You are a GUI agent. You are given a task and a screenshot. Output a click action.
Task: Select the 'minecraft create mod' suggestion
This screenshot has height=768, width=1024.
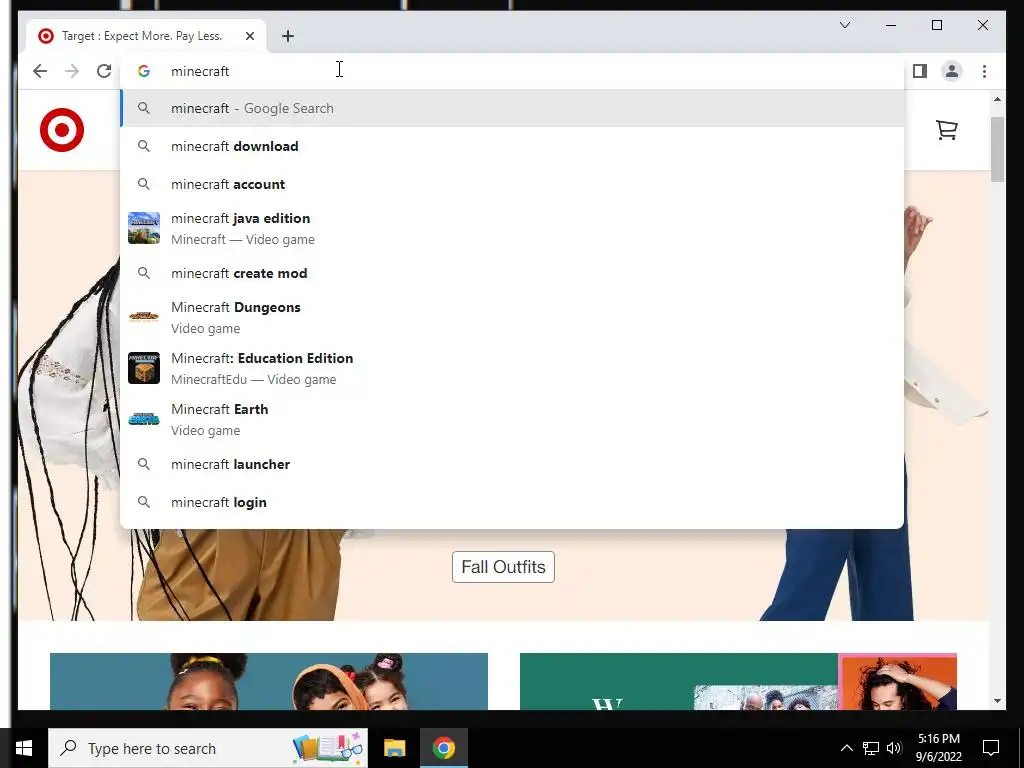513,273
